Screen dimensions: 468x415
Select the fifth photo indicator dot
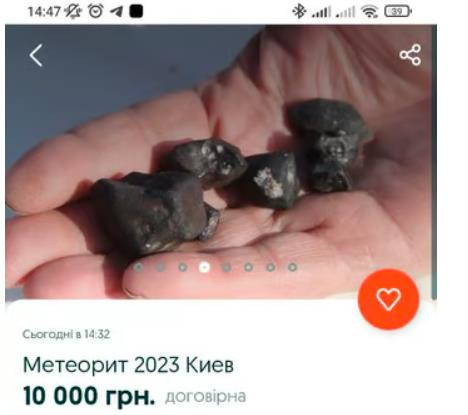226,267
